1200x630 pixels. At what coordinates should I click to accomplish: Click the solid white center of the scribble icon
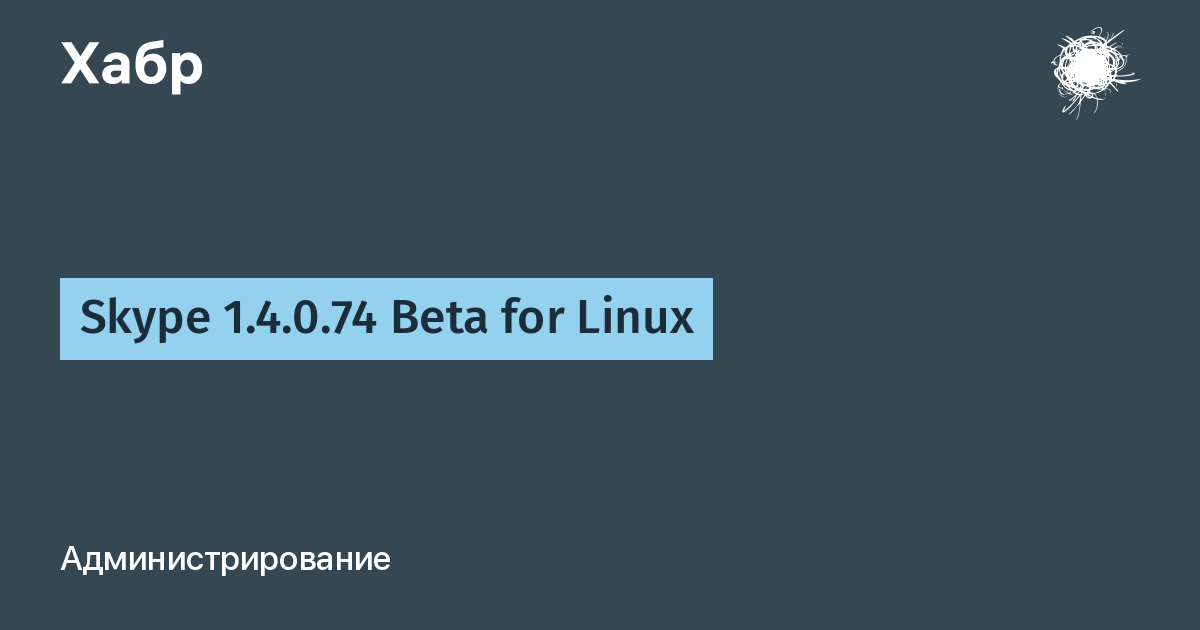coord(1086,68)
